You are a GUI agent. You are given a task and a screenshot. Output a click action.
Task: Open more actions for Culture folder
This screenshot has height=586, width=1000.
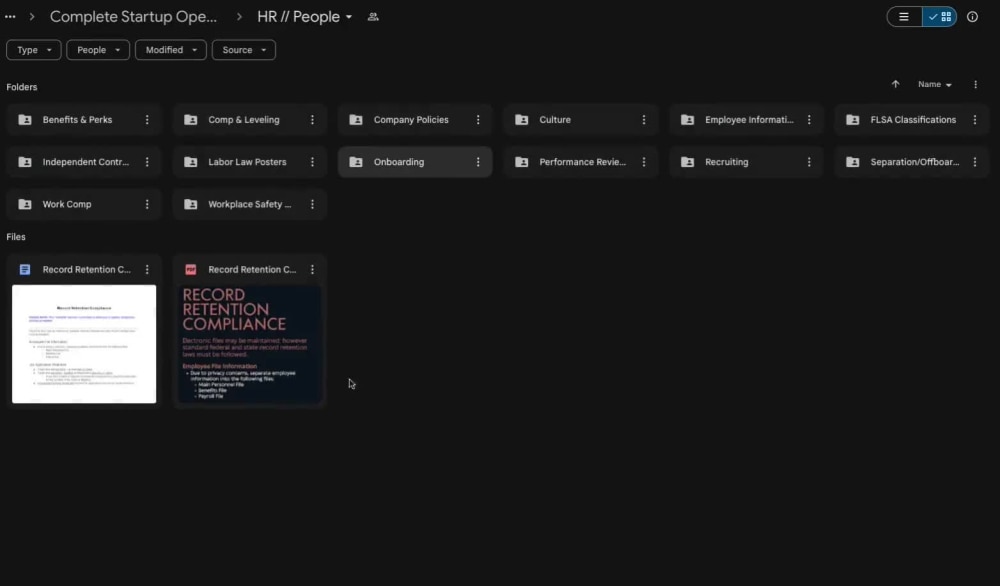point(644,120)
